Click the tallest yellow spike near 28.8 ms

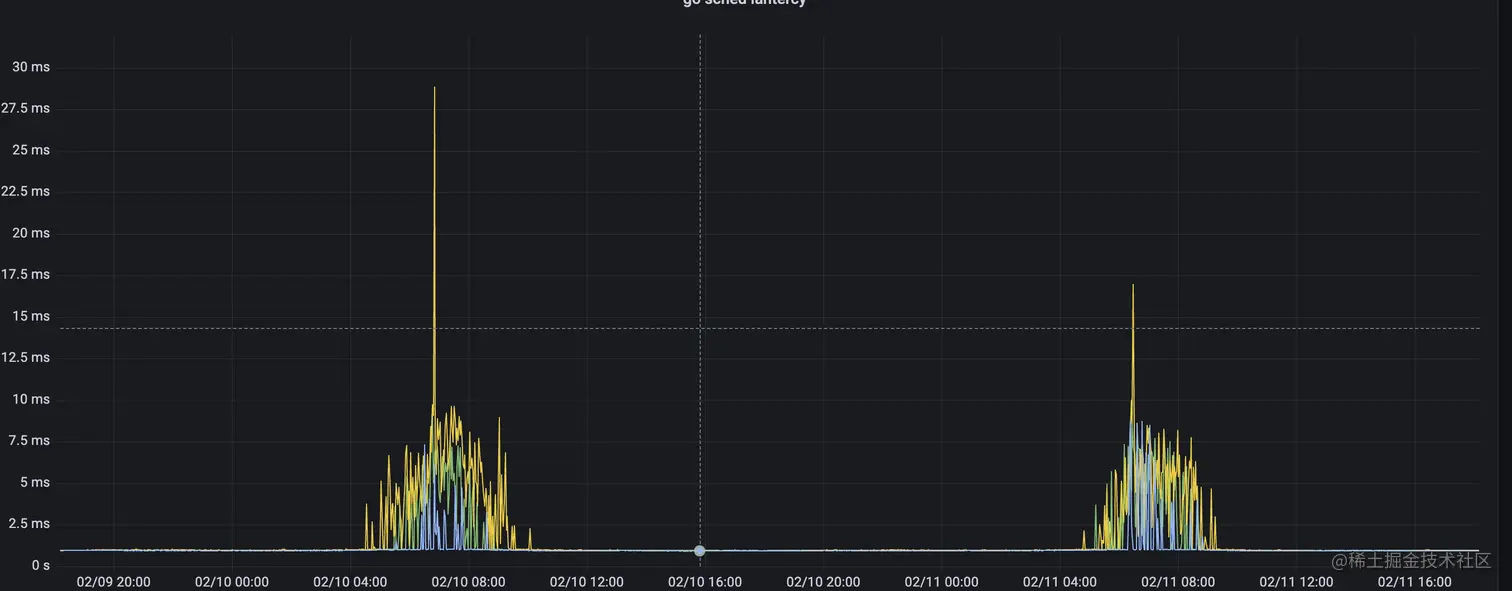click(x=434, y=88)
